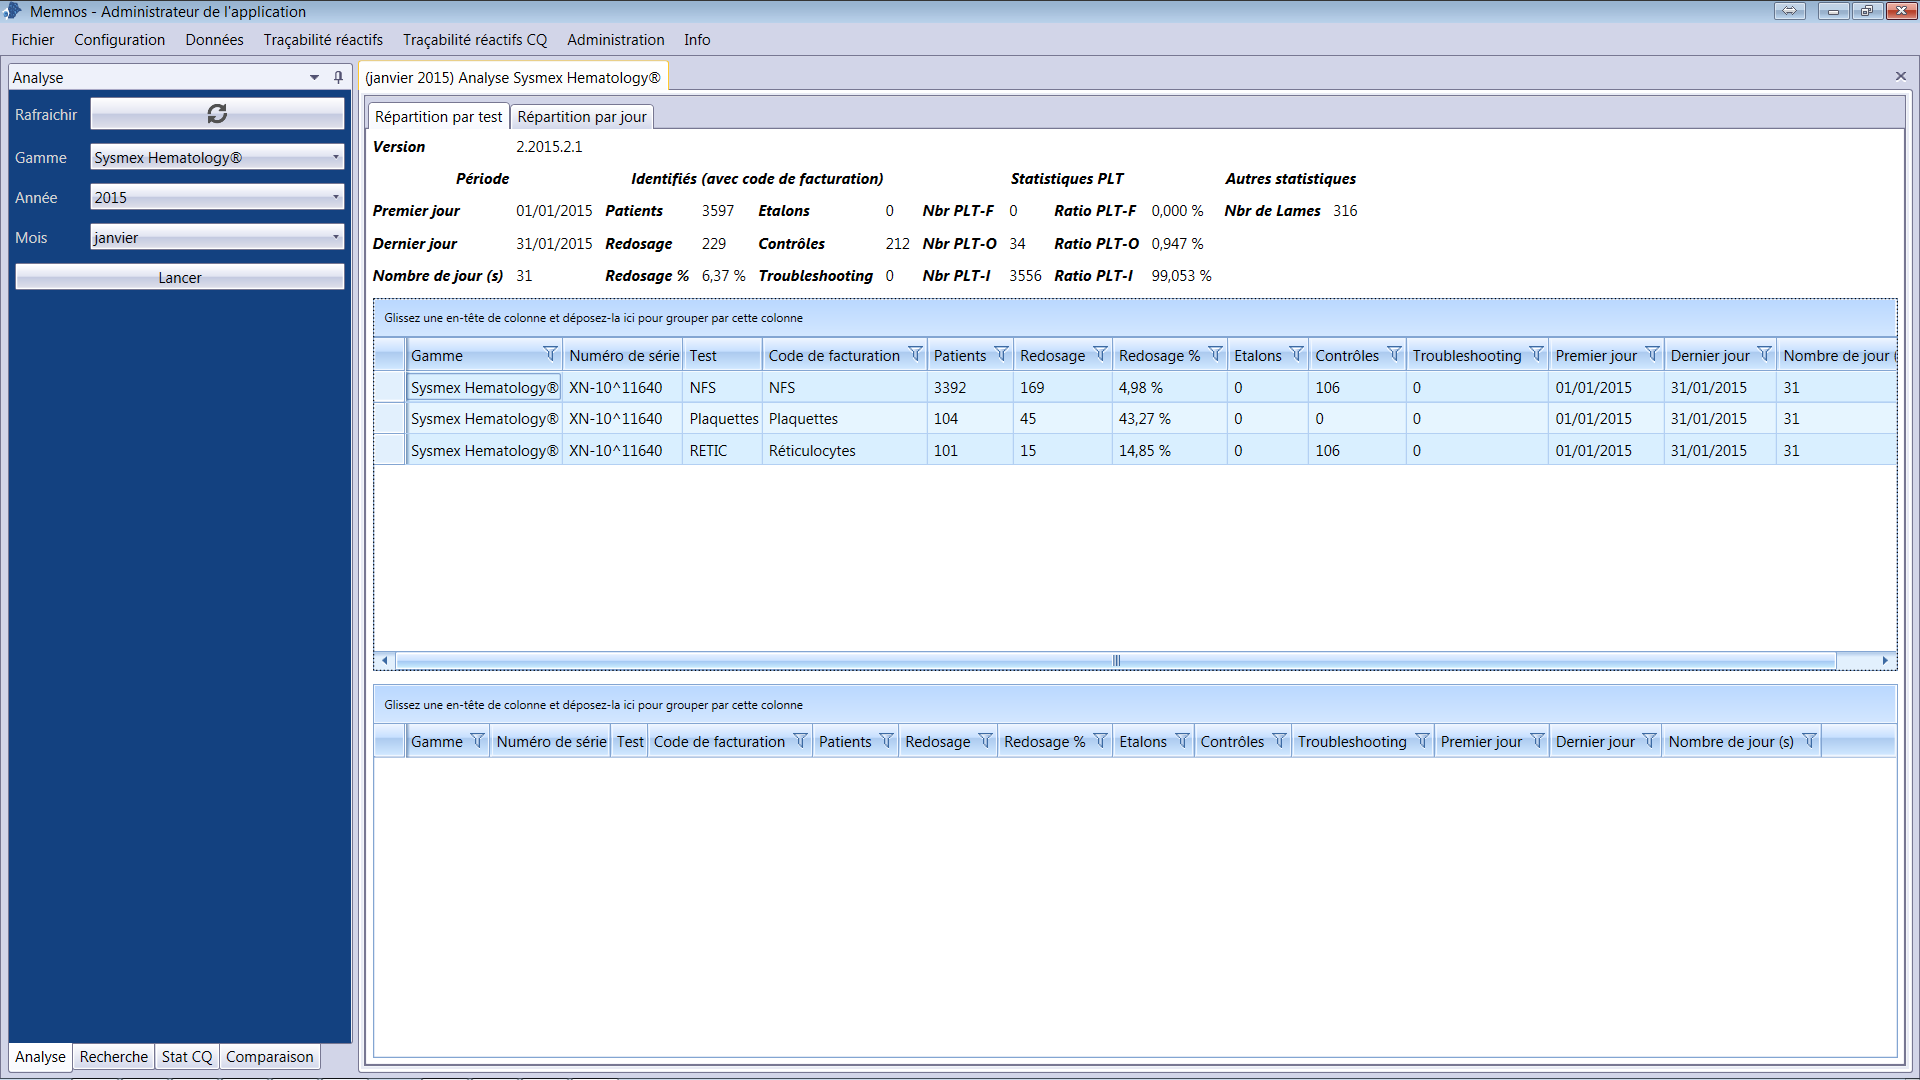Open the Fichier menu
1920x1080 pixels.
pyautogui.click(x=33, y=40)
